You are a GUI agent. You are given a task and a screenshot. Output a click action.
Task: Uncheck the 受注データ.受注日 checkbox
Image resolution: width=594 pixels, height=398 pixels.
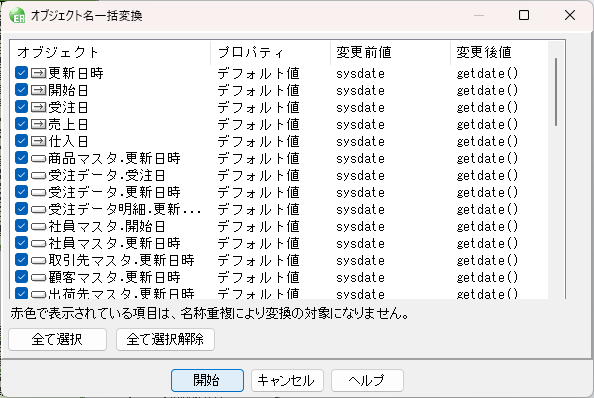(22, 175)
